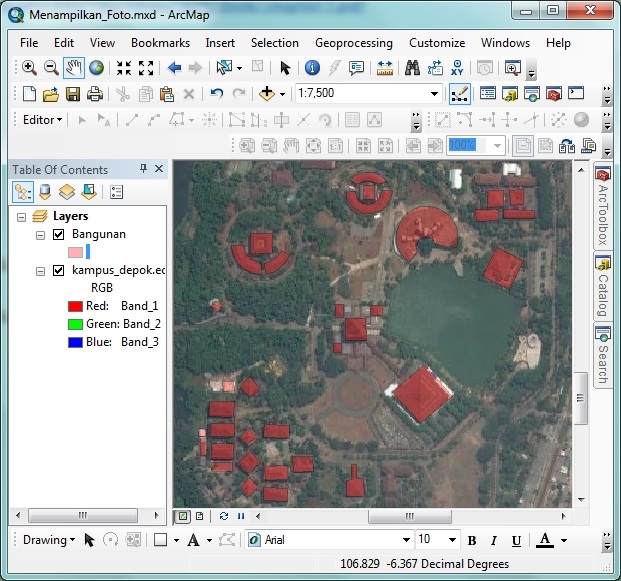Screen dimensions: 621x581
Task: Activate the Pan hand tool
Action: click(74, 68)
